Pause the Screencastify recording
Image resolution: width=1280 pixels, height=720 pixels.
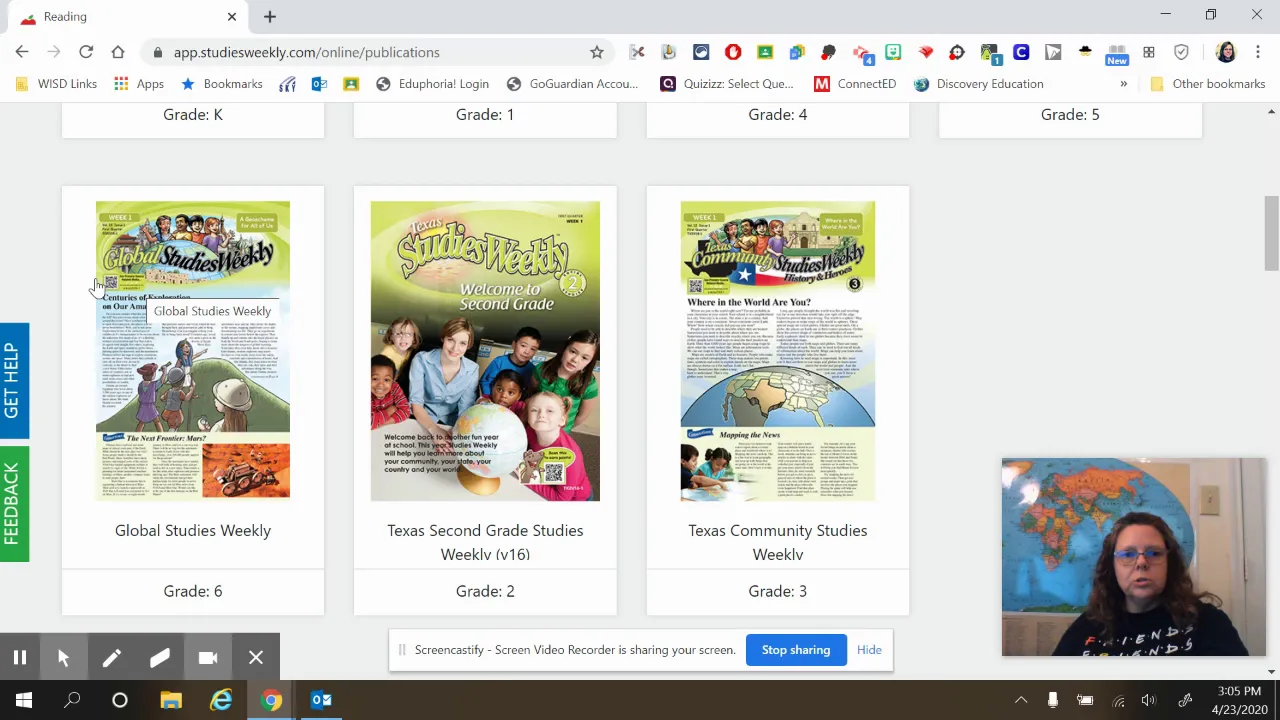point(19,657)
